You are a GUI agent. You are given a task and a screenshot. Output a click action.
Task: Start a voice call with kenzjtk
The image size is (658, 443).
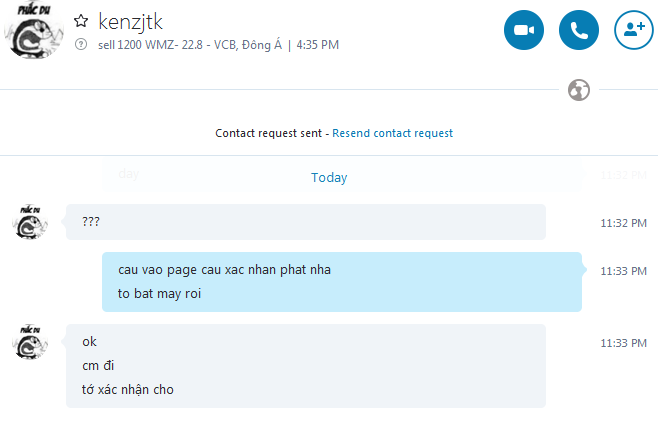tap(579, 30)
